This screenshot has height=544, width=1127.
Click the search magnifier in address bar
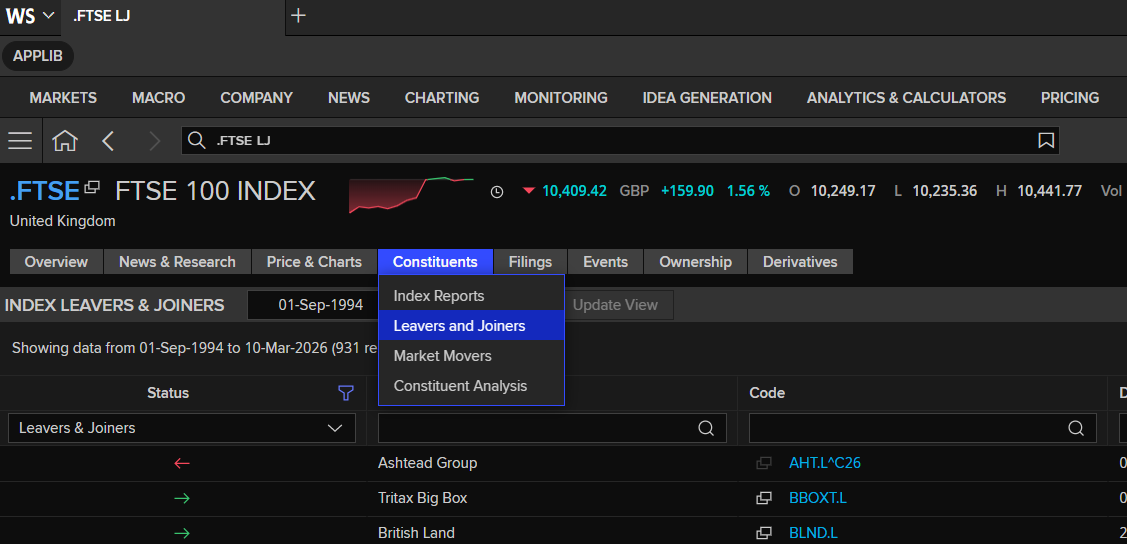tap(196, 140)
